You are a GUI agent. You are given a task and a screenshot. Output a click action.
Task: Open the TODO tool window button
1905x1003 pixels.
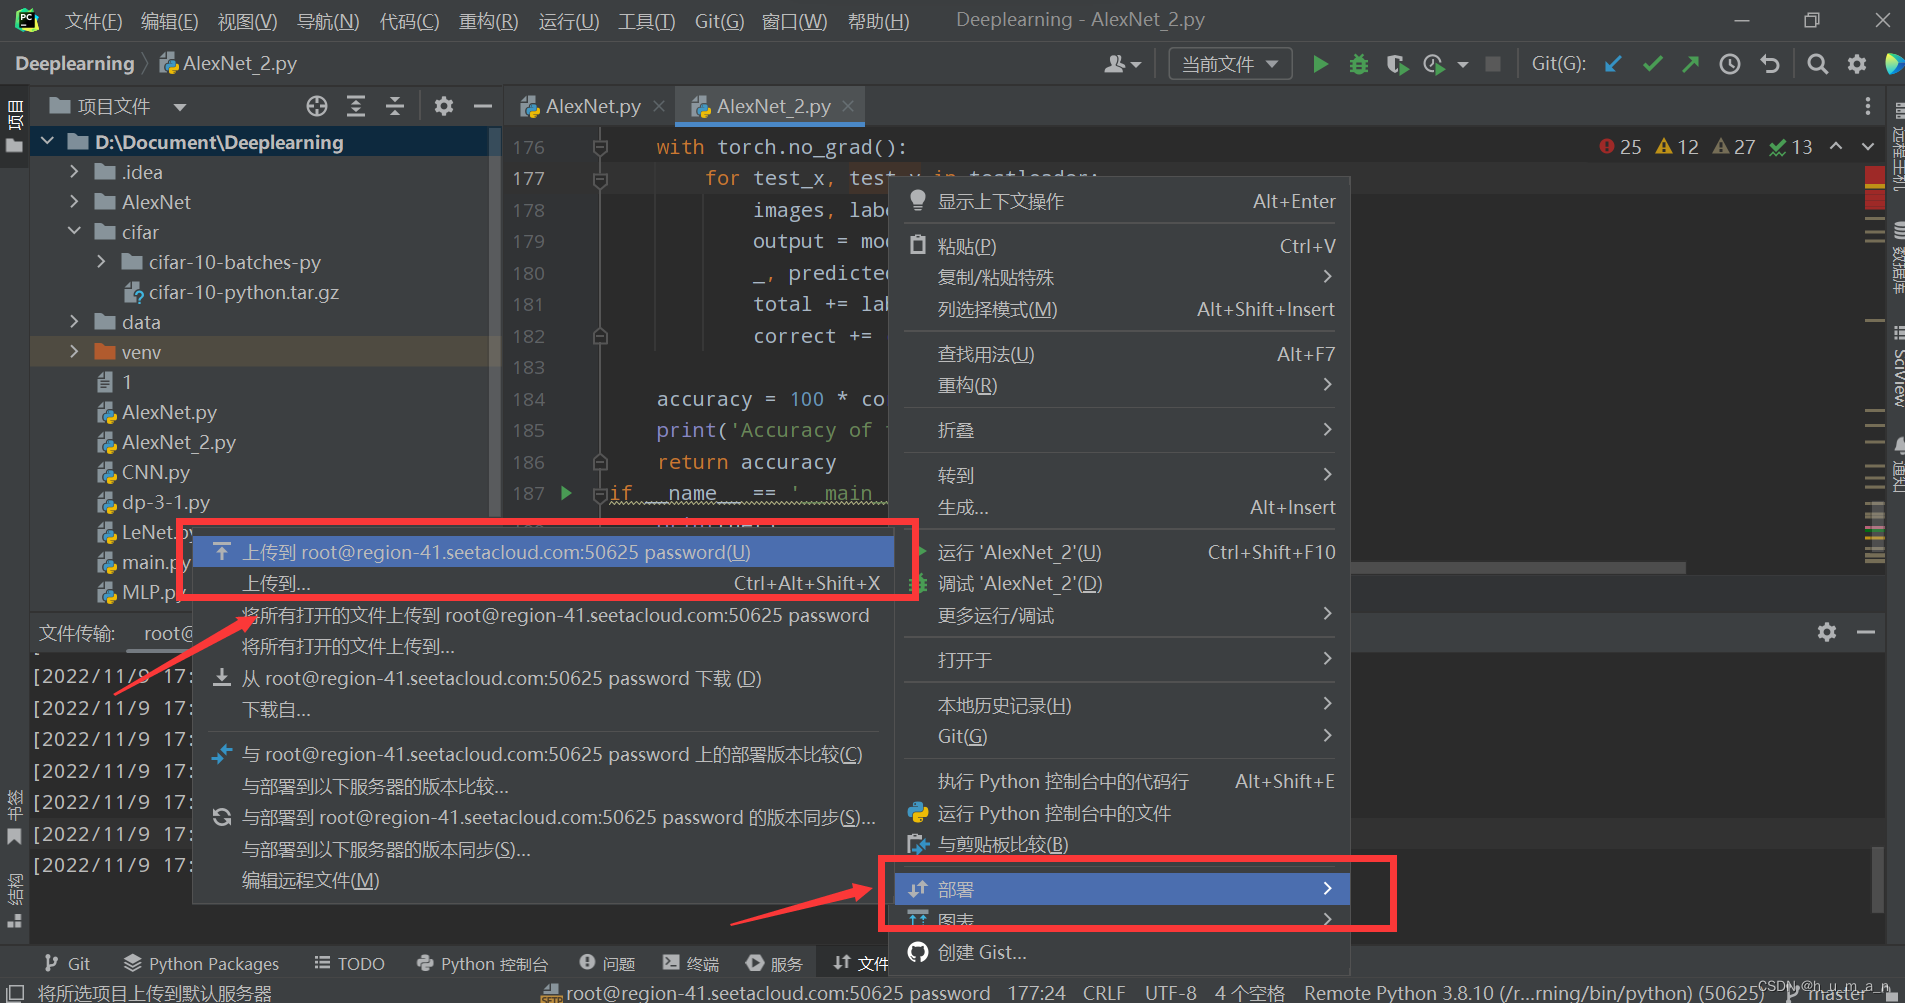point(349,963)
